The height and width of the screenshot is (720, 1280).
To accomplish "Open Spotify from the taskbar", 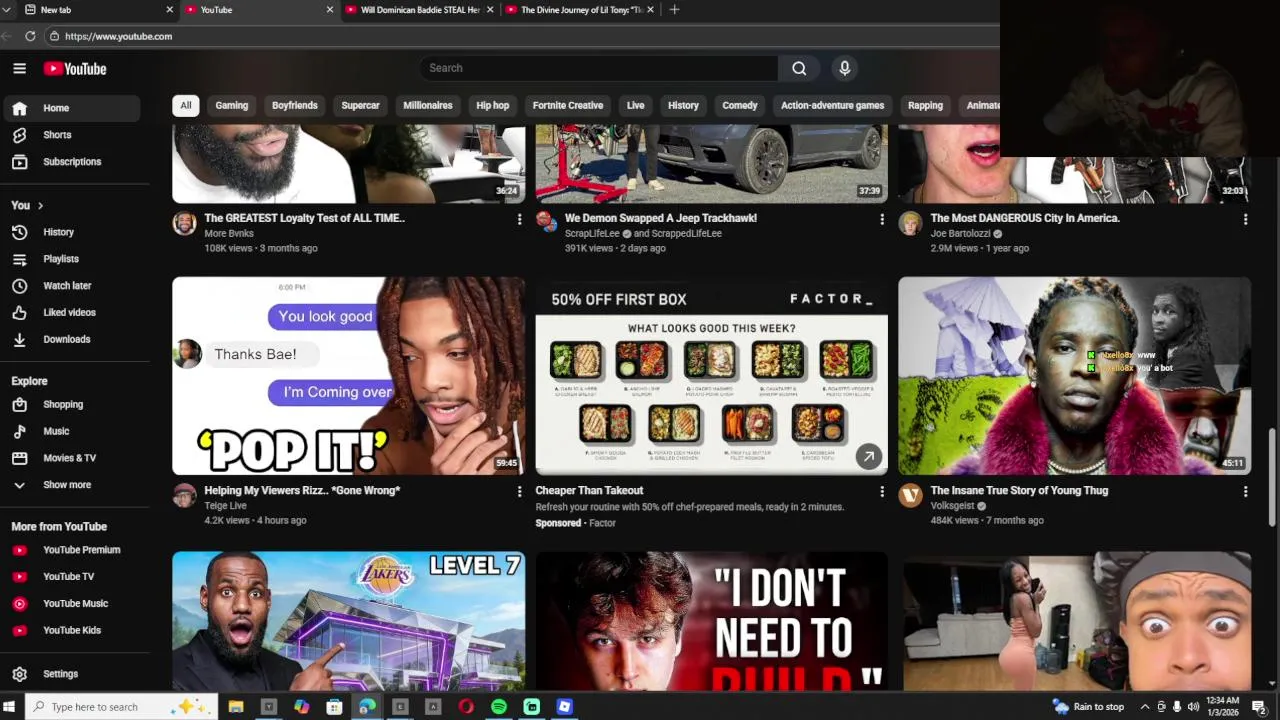I will coord(499,707).
